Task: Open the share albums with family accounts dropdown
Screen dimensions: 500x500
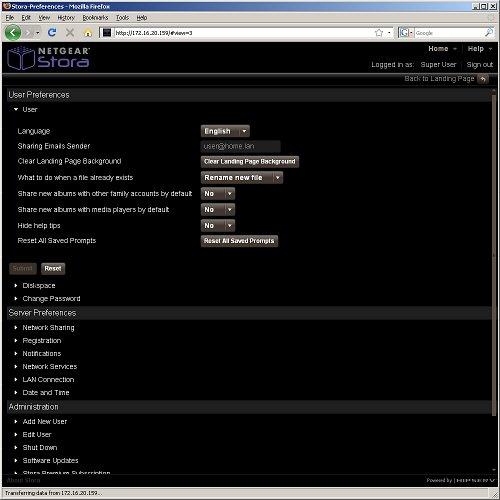Action: click(218, 193)
